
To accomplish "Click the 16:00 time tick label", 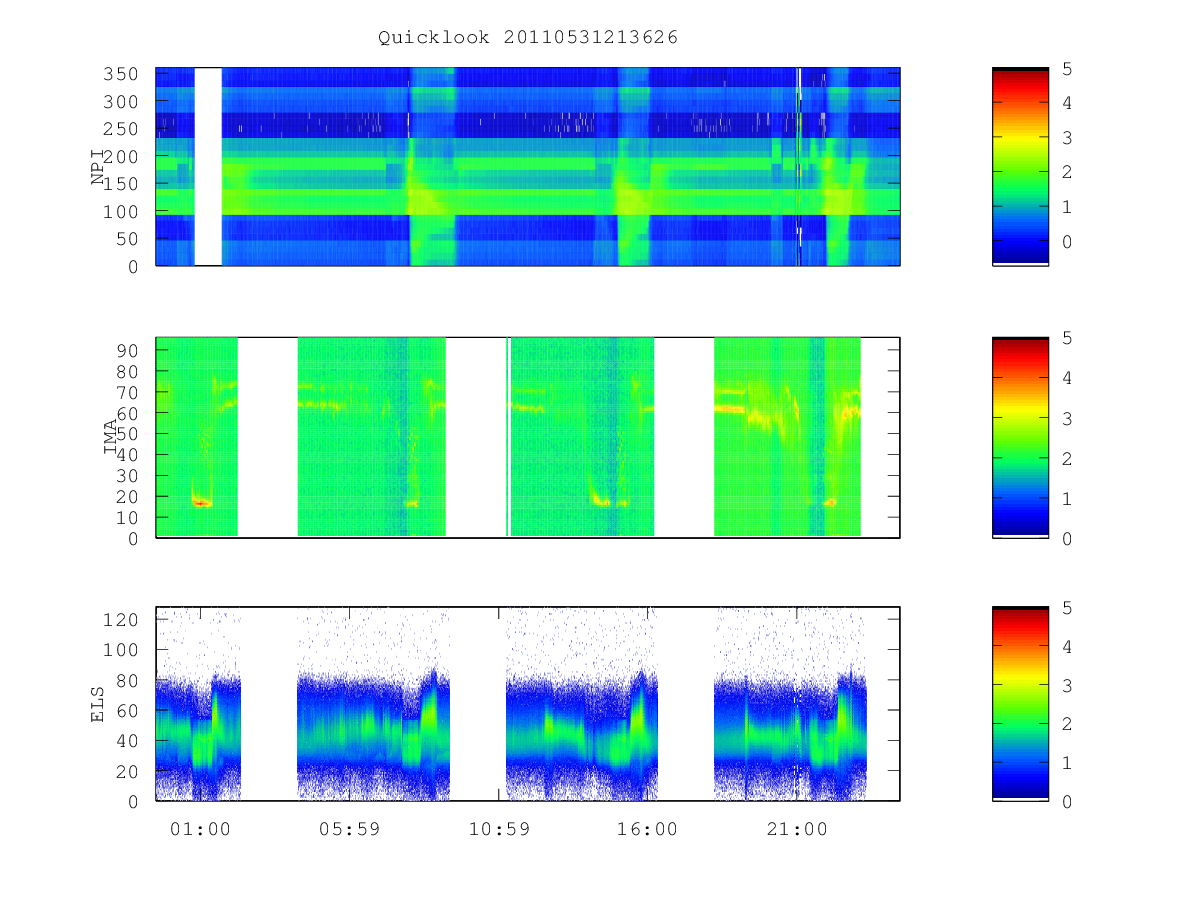I will 648,829.
